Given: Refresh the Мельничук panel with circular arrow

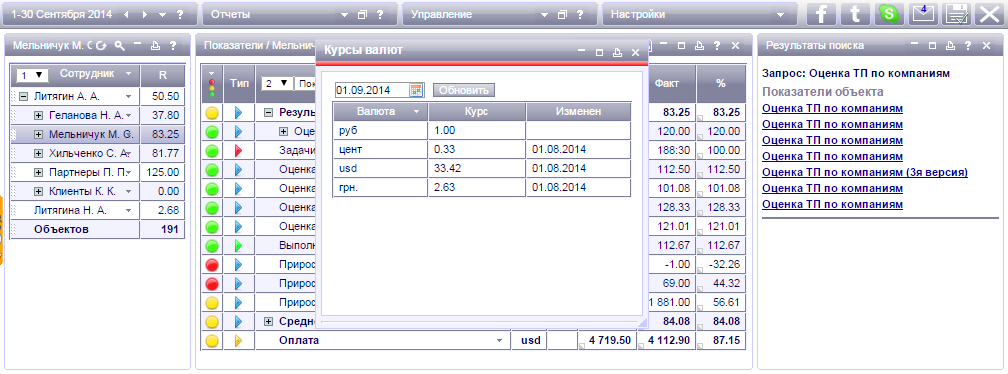Looking at the screenshot, I should pyautogui.click(x=101, y=46).
